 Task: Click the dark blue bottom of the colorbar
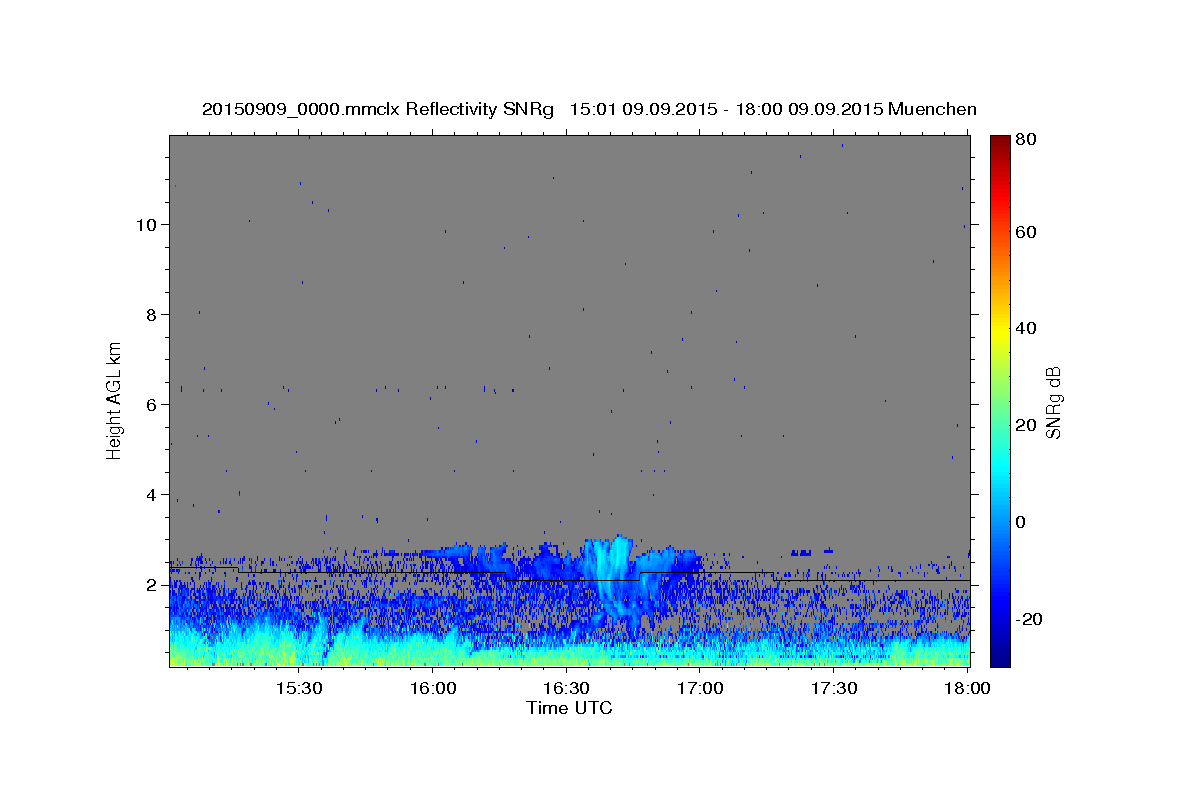click(x=1000, y=655)
